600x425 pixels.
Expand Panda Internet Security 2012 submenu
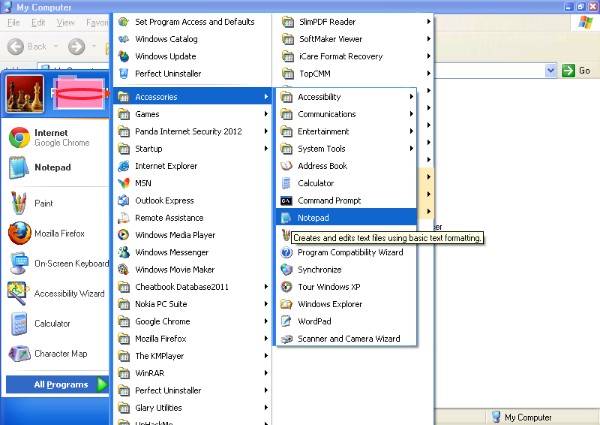[x=266, y=131]
